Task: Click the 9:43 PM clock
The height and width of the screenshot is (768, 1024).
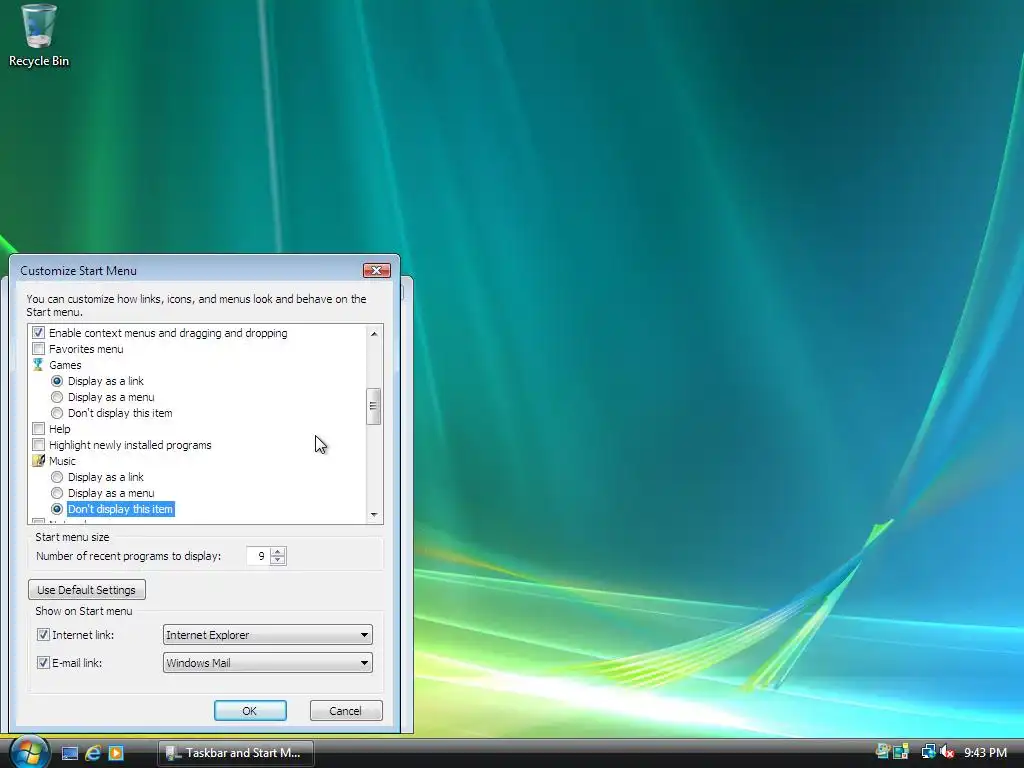Action: click(985, 753)
